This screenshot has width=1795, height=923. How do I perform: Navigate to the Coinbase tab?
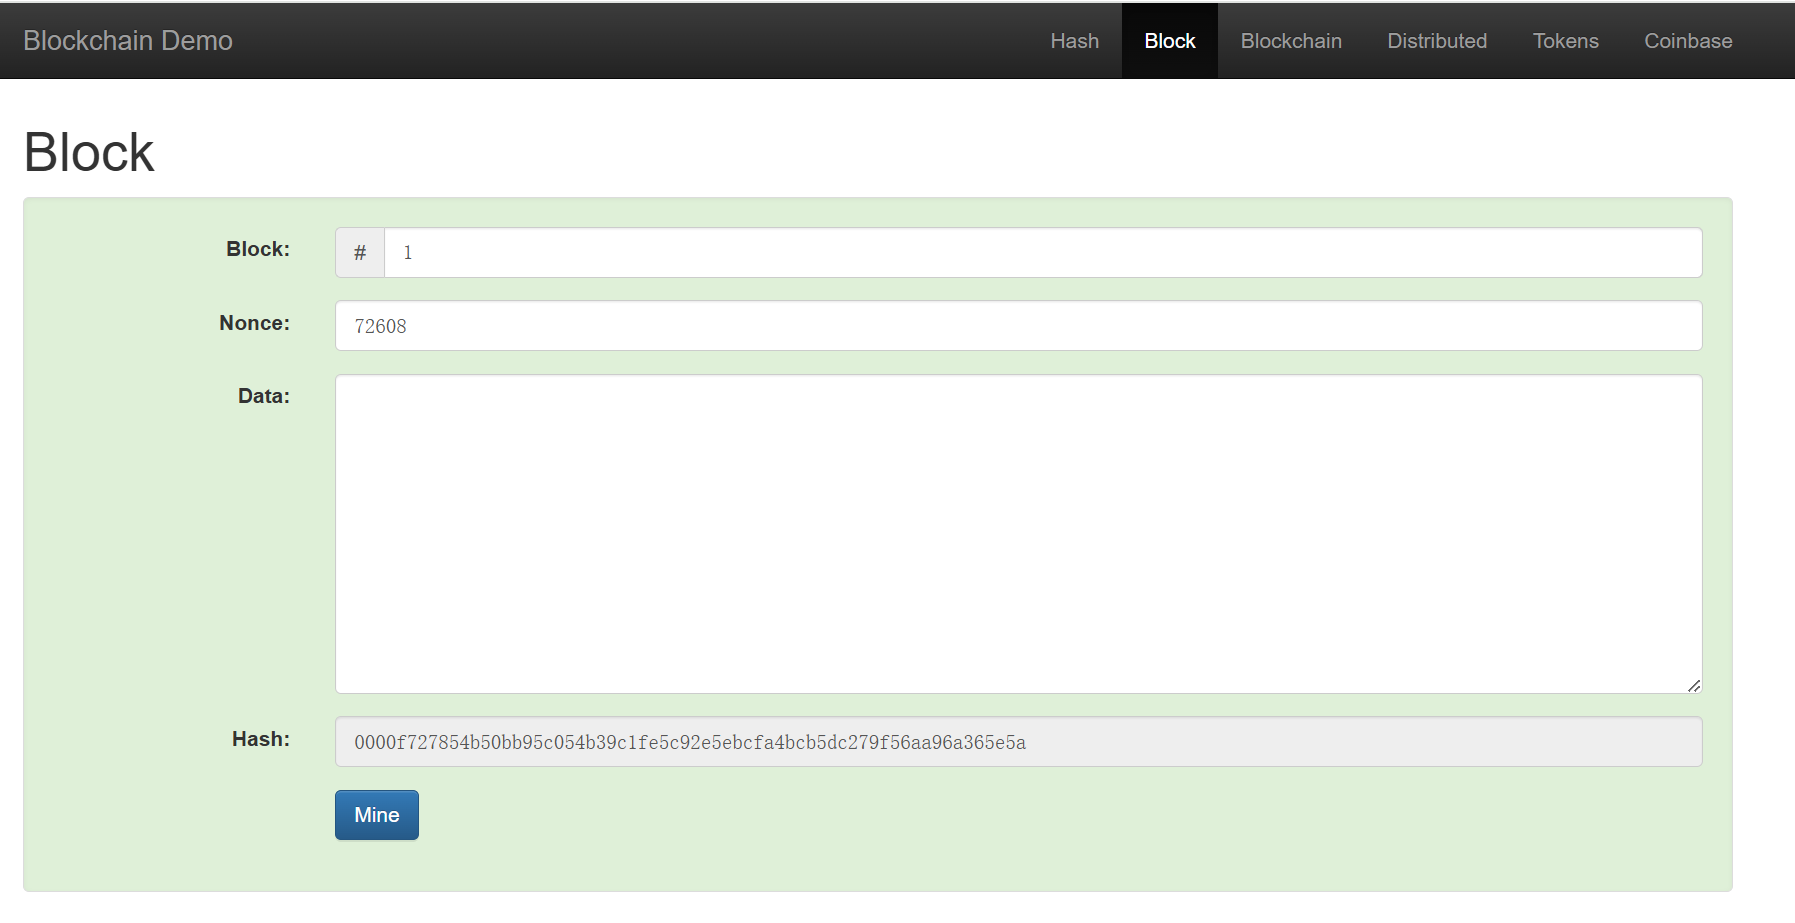pos(1687,41)
